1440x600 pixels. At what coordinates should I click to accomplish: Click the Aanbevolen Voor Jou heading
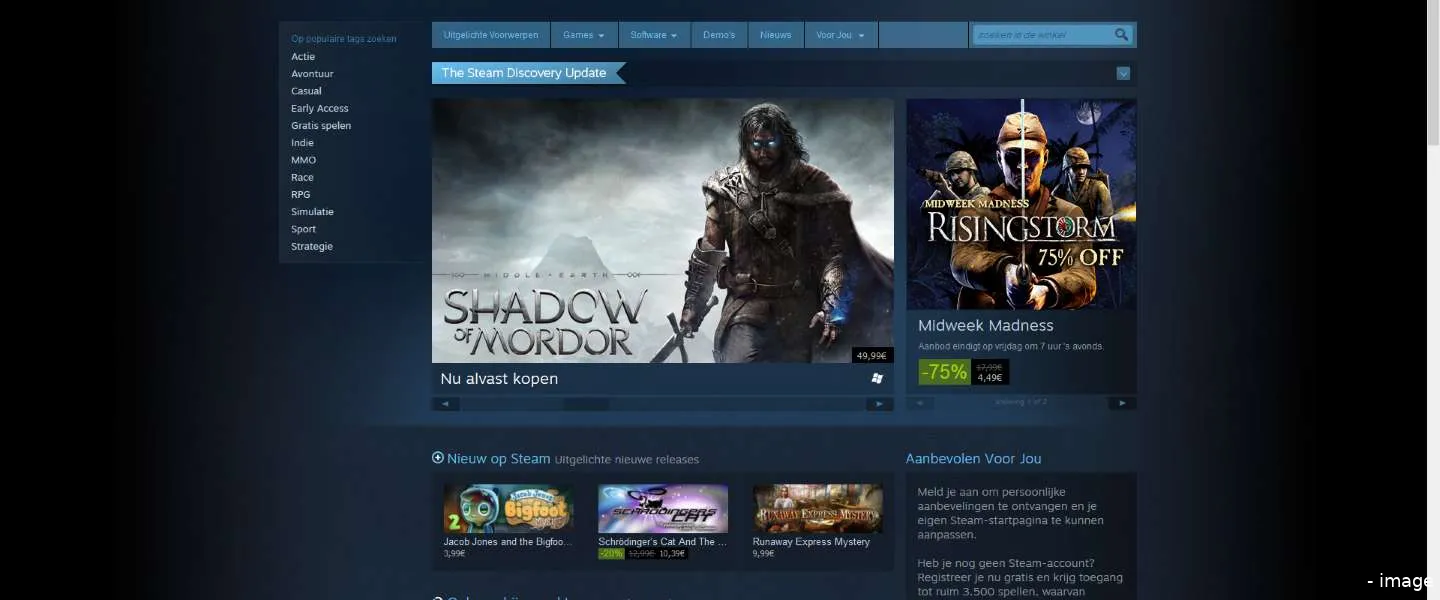973,459
